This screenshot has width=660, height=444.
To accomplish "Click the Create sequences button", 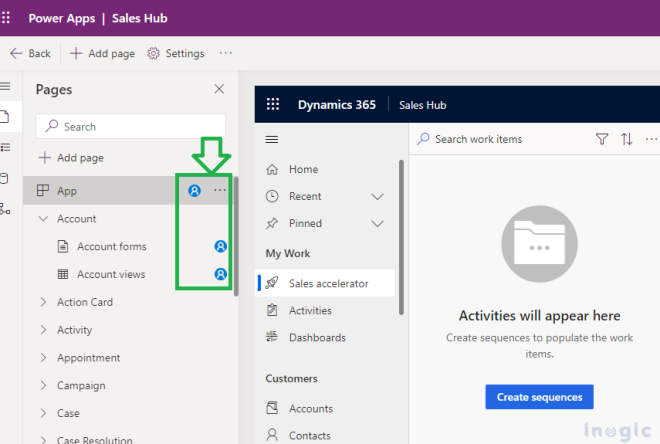I will (x=539, y=397).
